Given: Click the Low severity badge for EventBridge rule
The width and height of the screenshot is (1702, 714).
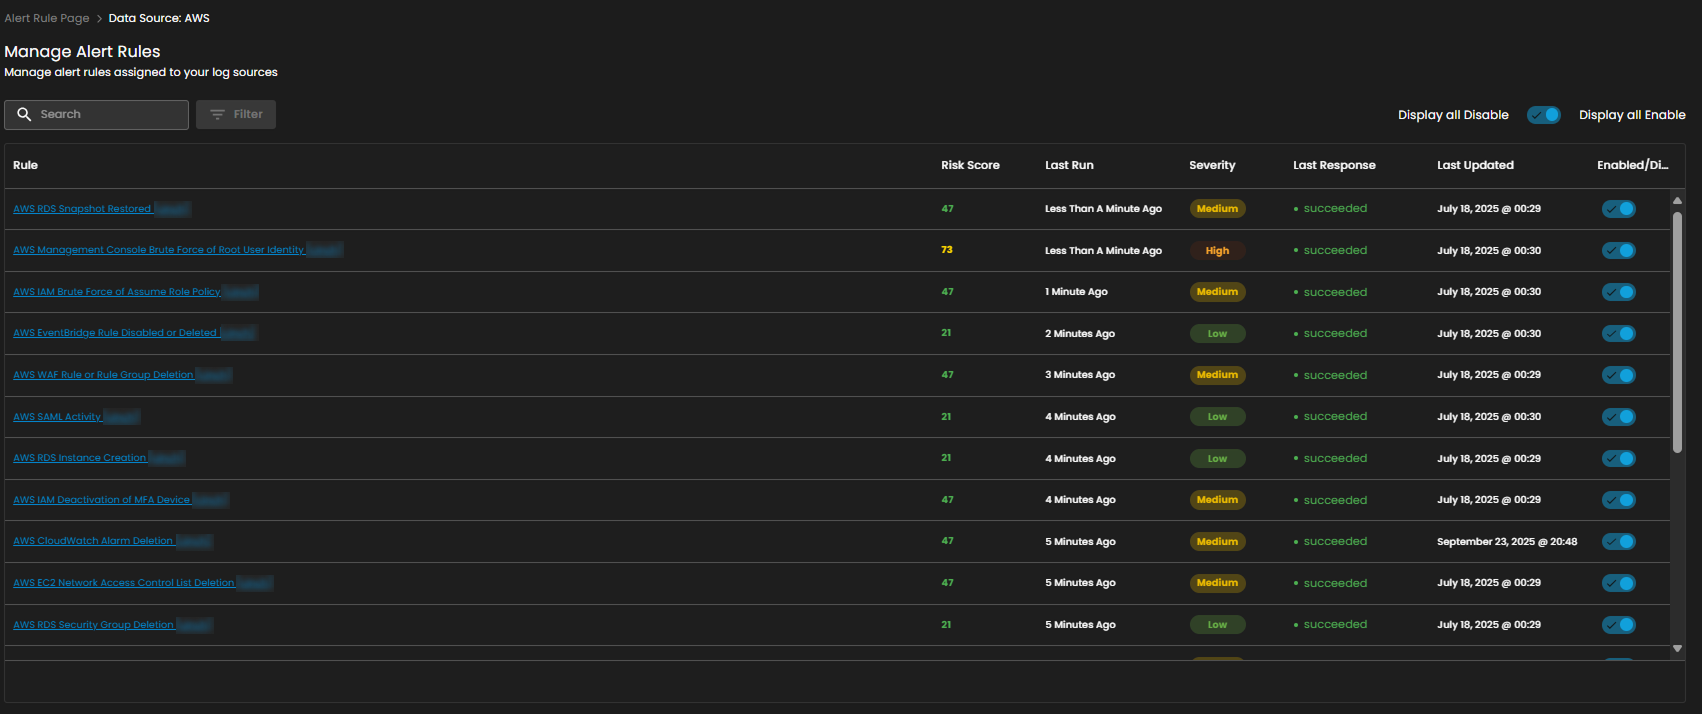Looking at the screenshot, I should tap(1217, 334).
